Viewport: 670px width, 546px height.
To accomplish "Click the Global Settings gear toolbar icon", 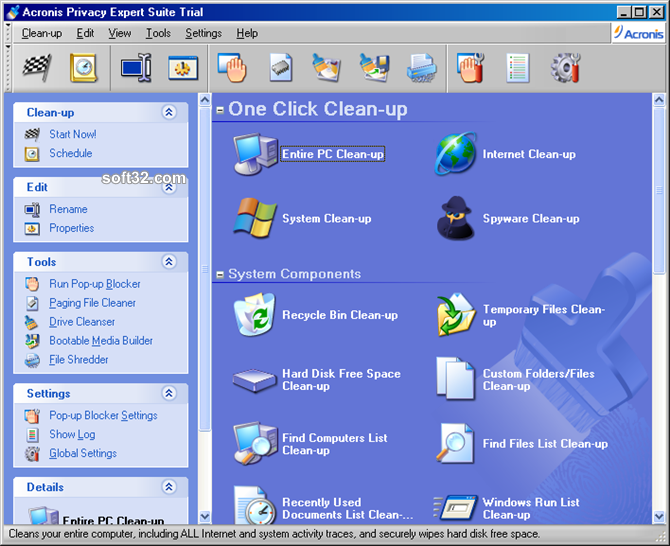I will (x=566, y=68).
